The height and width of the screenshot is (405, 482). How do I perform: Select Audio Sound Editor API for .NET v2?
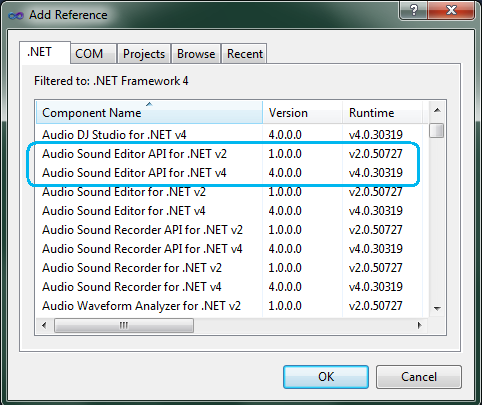(134, 154)
